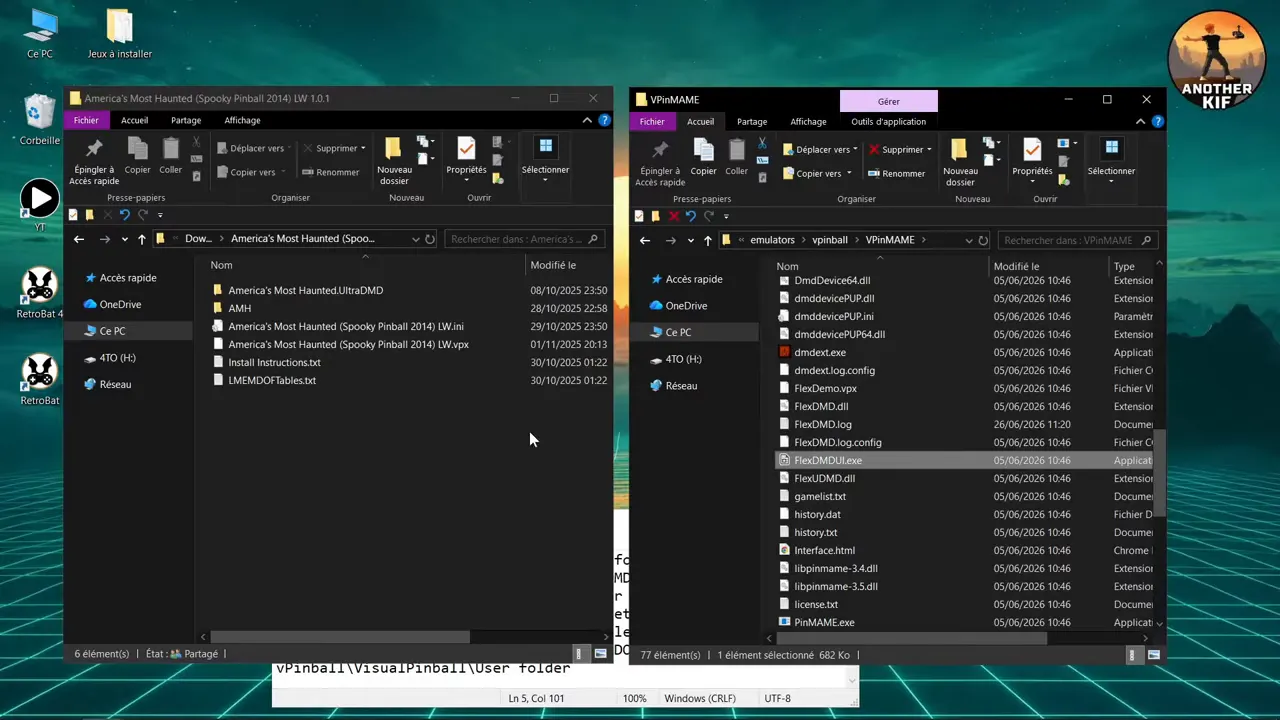Open RetroBat 4 desktop shortcut

point(40,293)
